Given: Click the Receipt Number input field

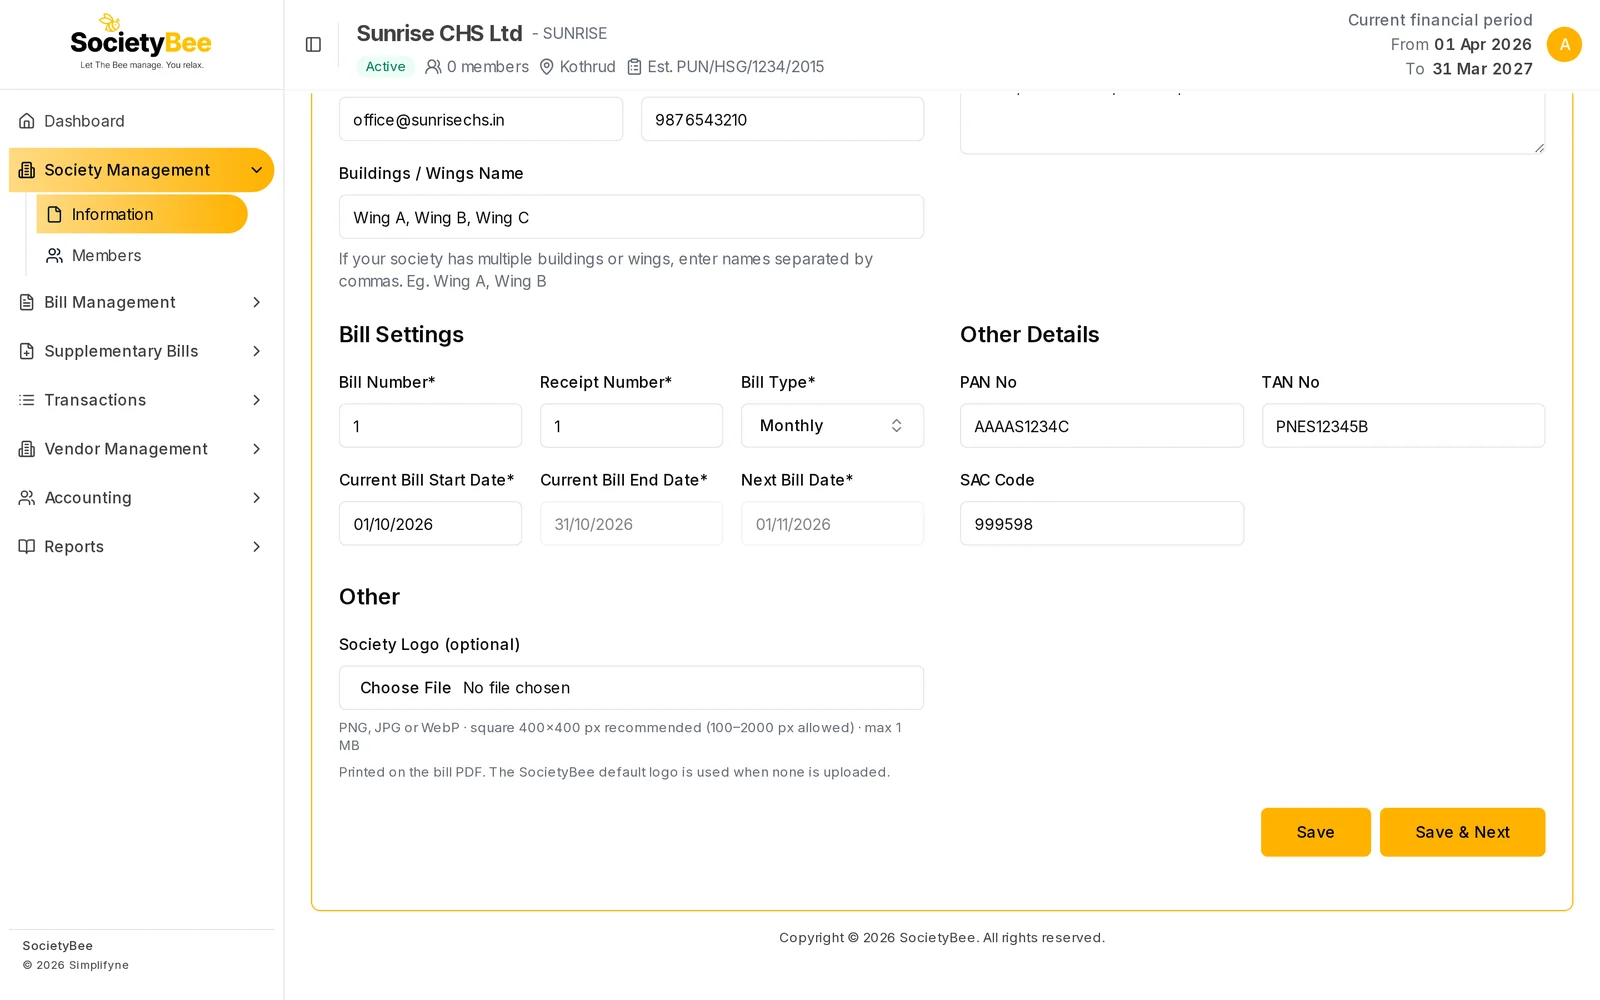Looking at the screenshot, I should coord(631,426).
